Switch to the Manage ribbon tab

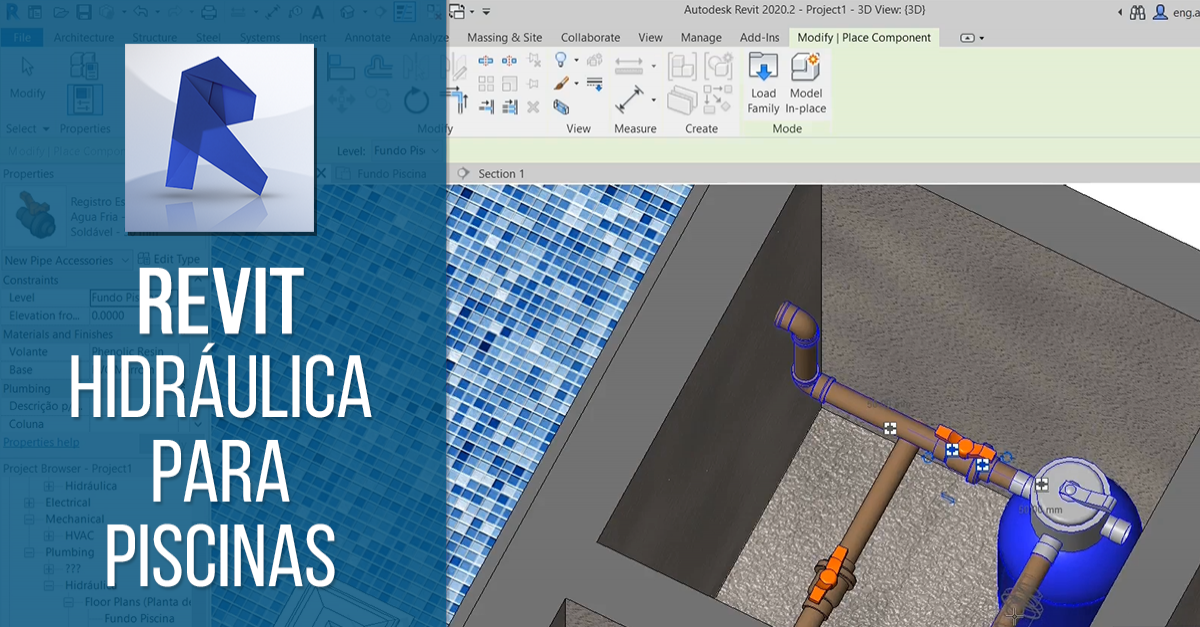coord(701,38)
